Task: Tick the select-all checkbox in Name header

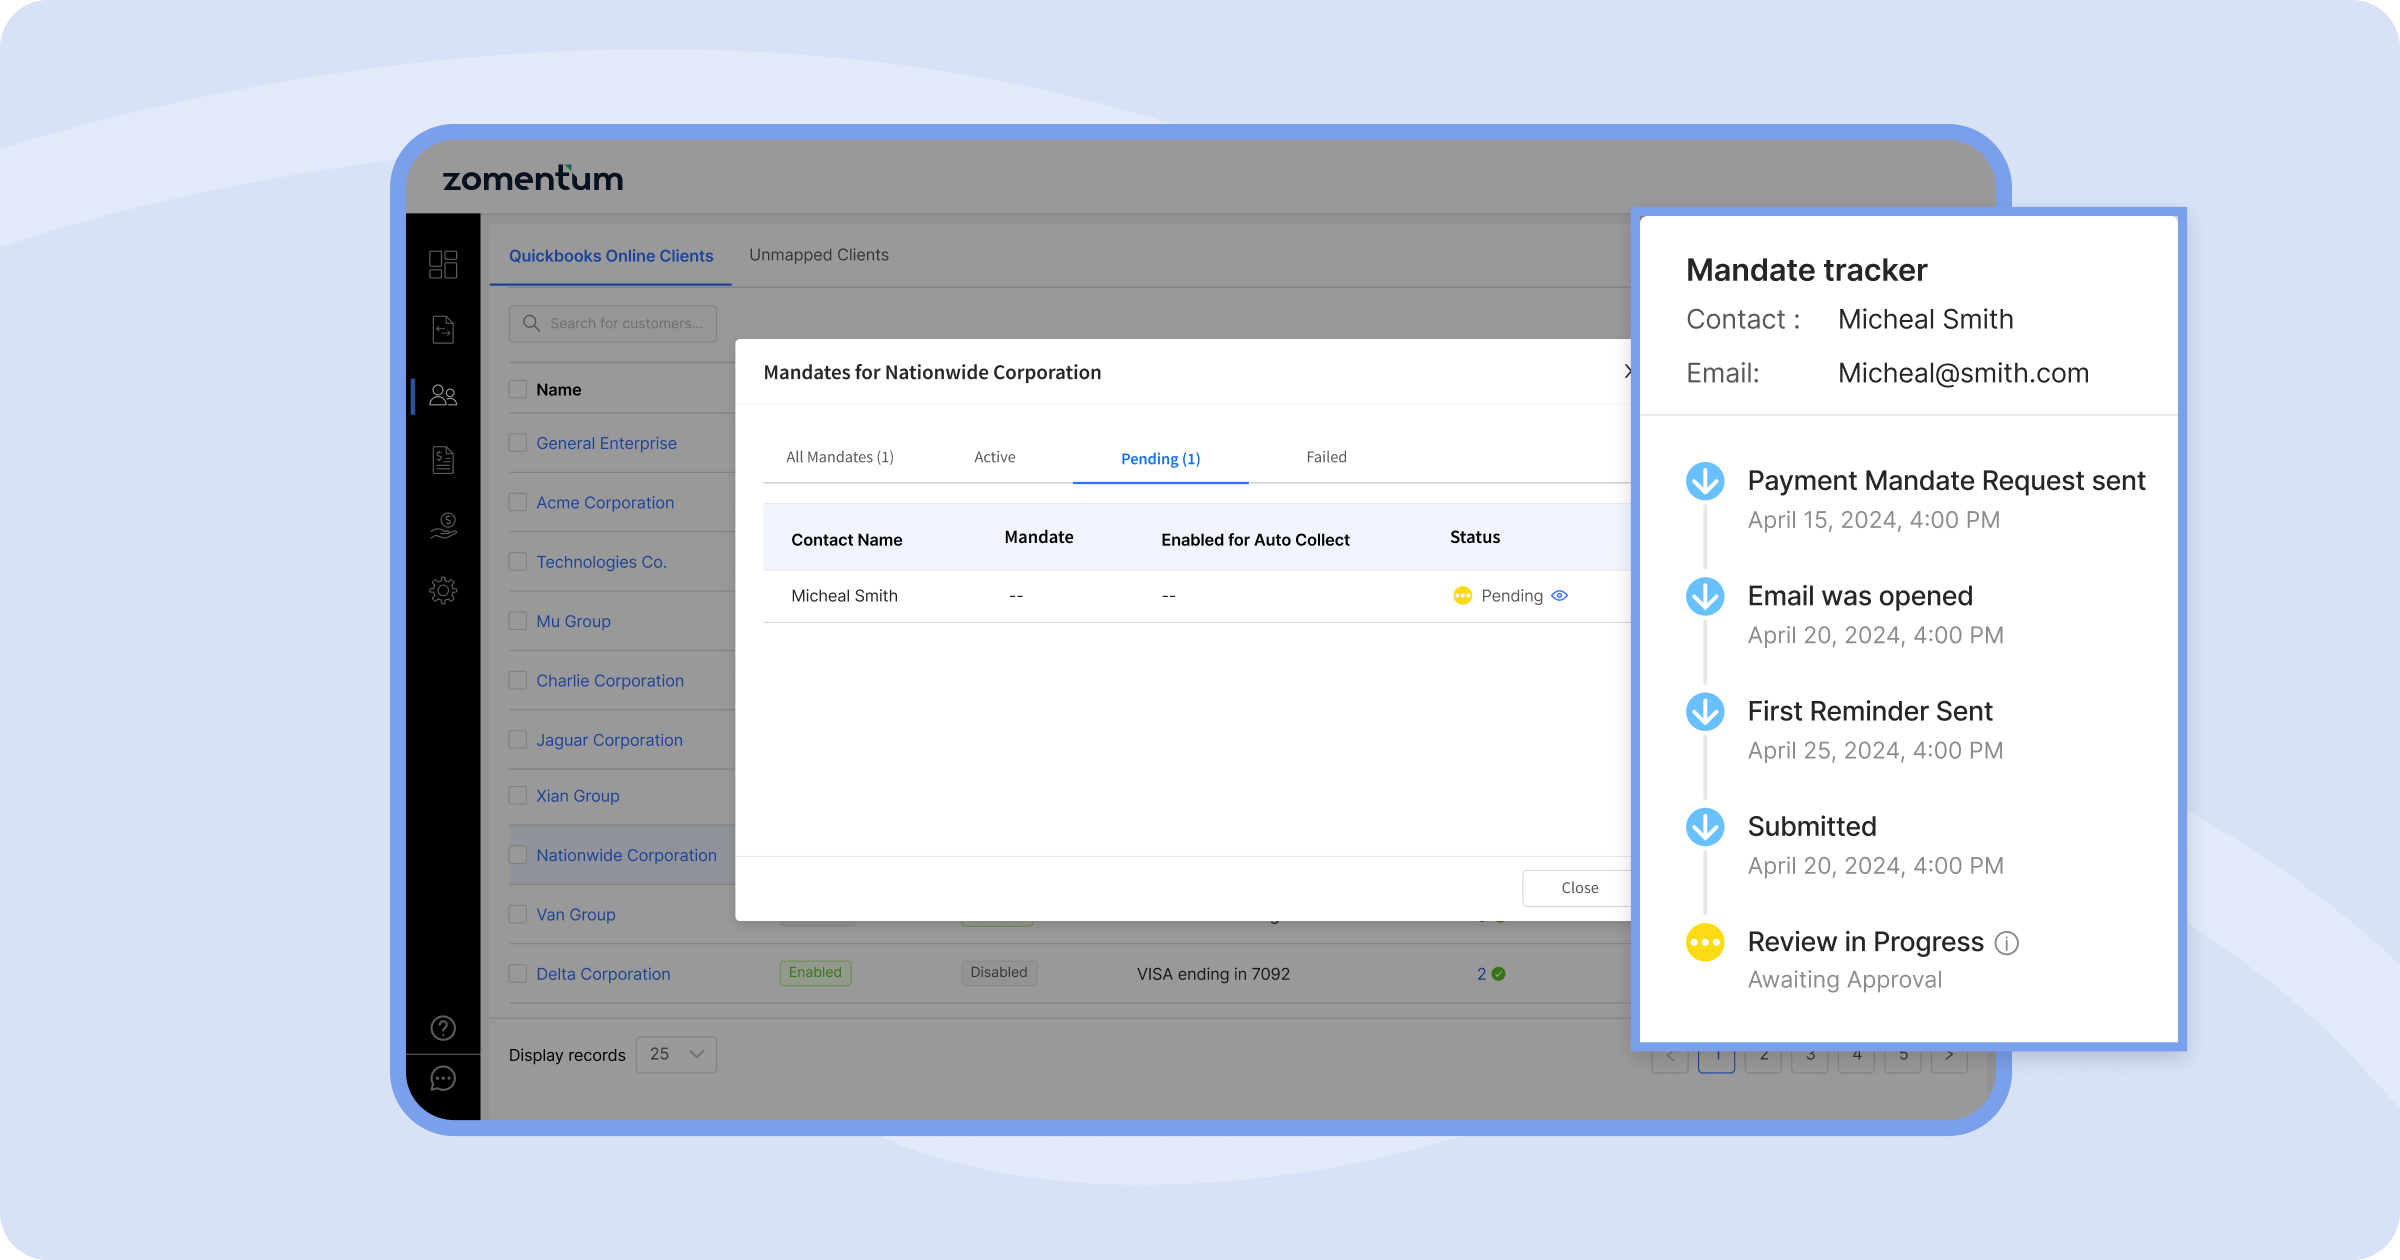Action: [518, 389]
